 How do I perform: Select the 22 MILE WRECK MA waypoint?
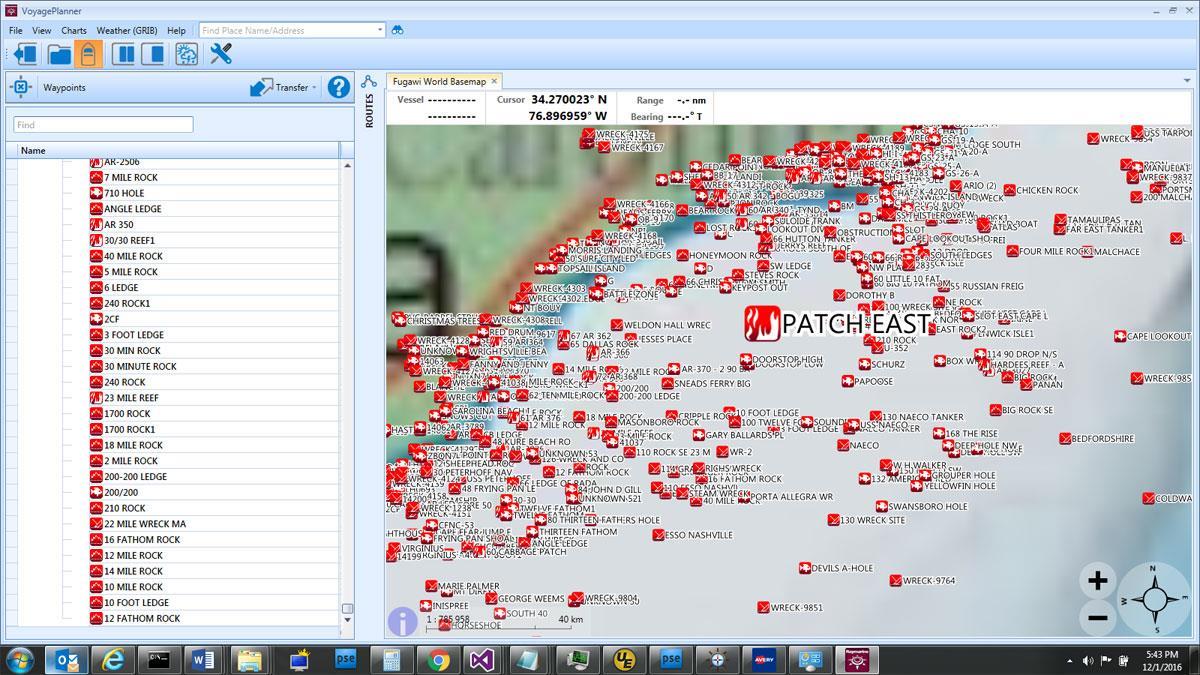144,524
